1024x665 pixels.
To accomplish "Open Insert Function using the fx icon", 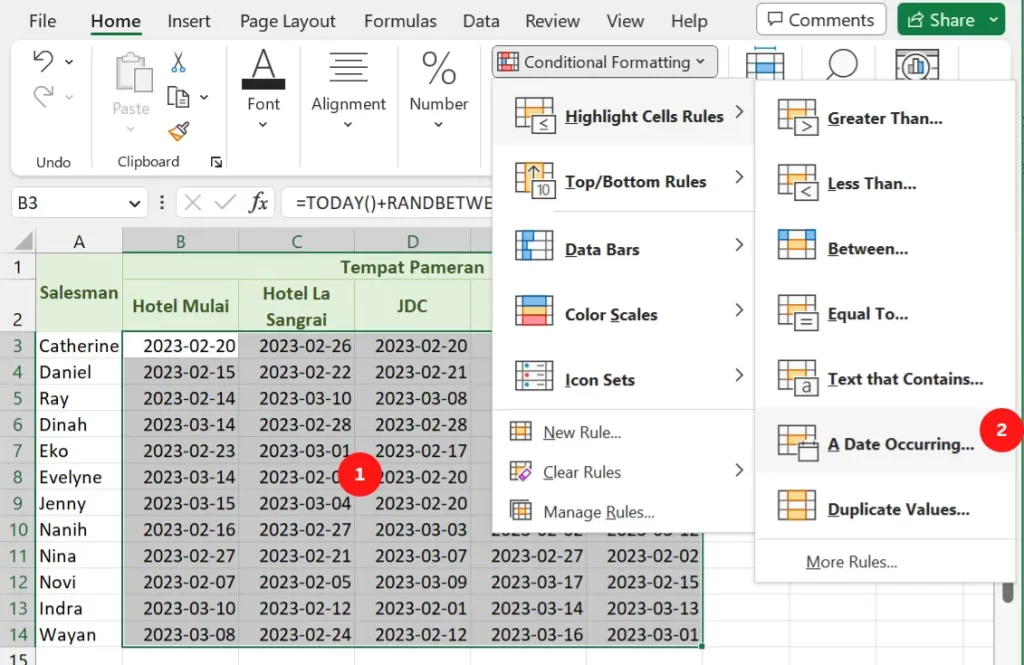I will (258, 202).
